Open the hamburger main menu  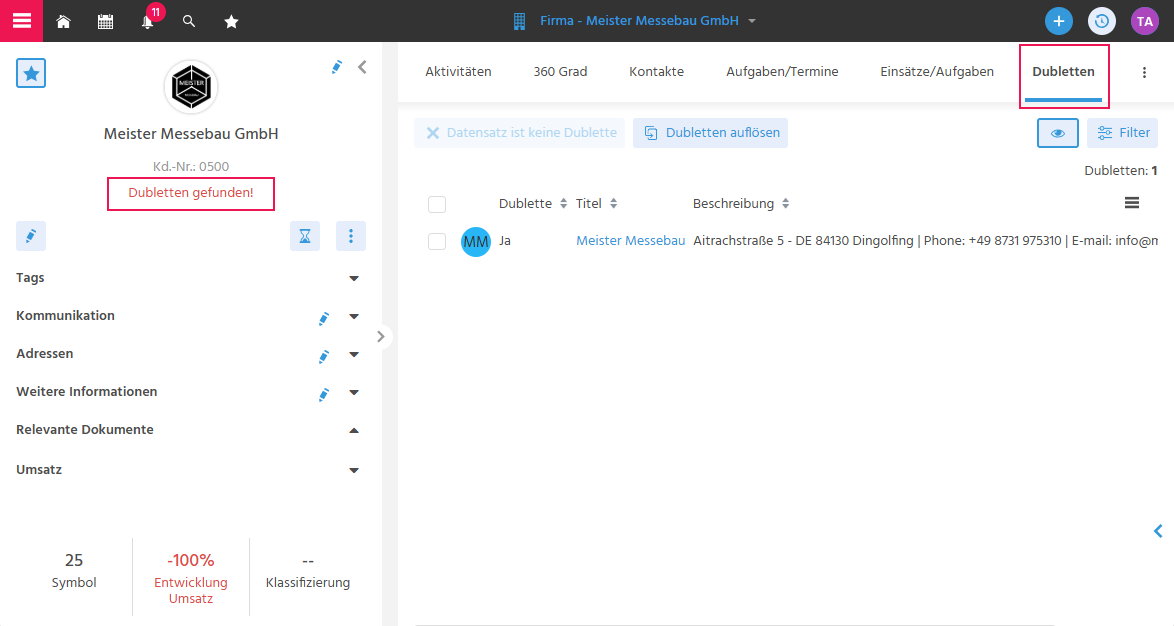pos(22,21)
